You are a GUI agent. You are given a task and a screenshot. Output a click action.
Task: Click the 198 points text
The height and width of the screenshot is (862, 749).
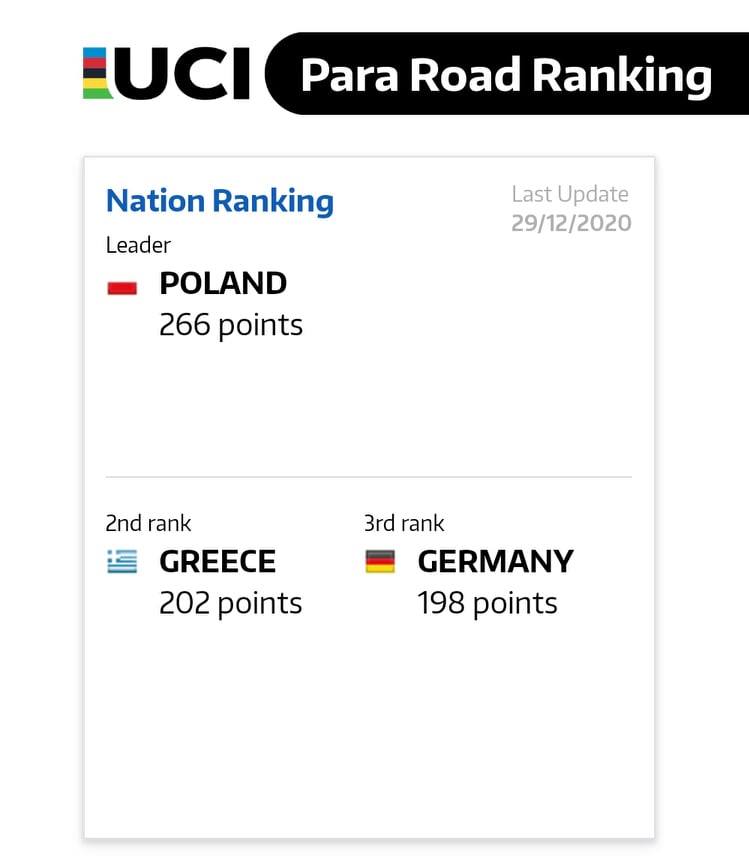(x=487, y=603)
